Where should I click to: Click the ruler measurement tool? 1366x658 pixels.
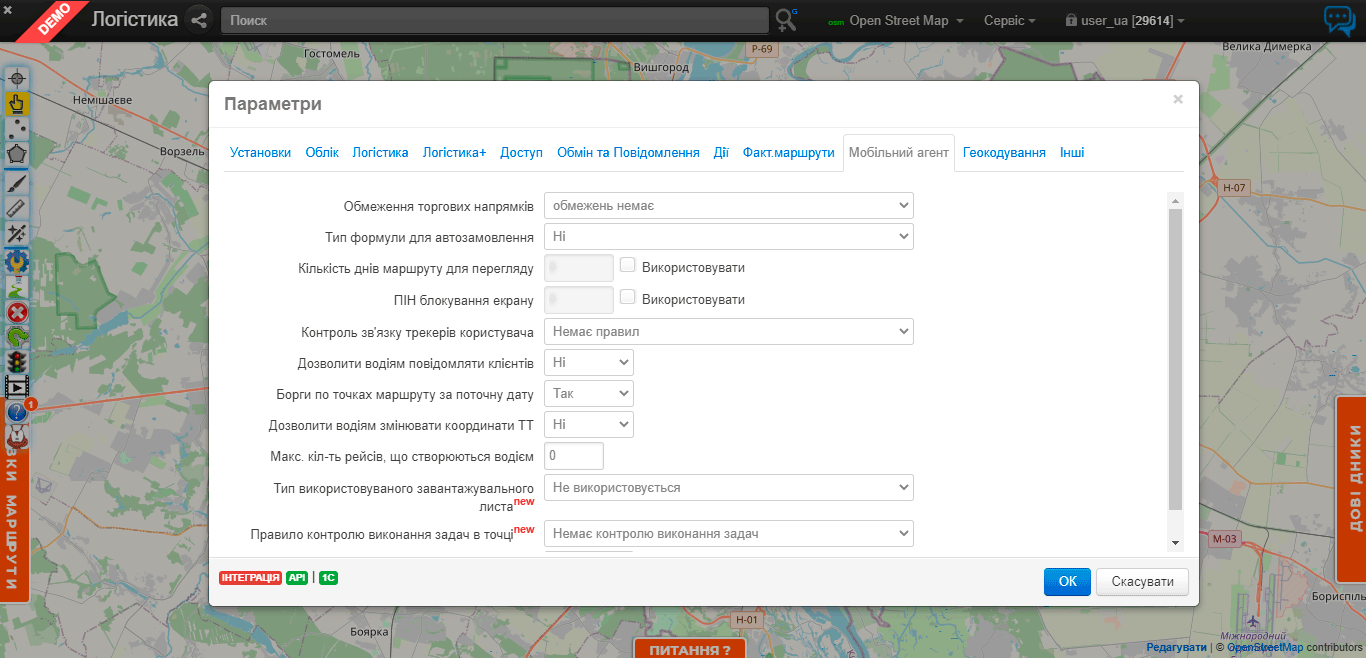(x=17, y=207)
